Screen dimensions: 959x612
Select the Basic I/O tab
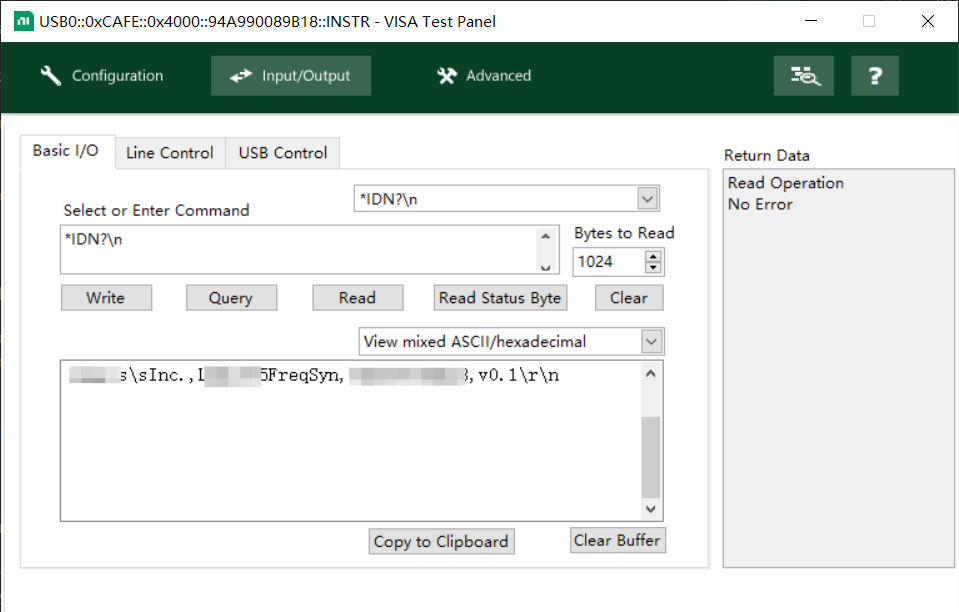point(66,151)
